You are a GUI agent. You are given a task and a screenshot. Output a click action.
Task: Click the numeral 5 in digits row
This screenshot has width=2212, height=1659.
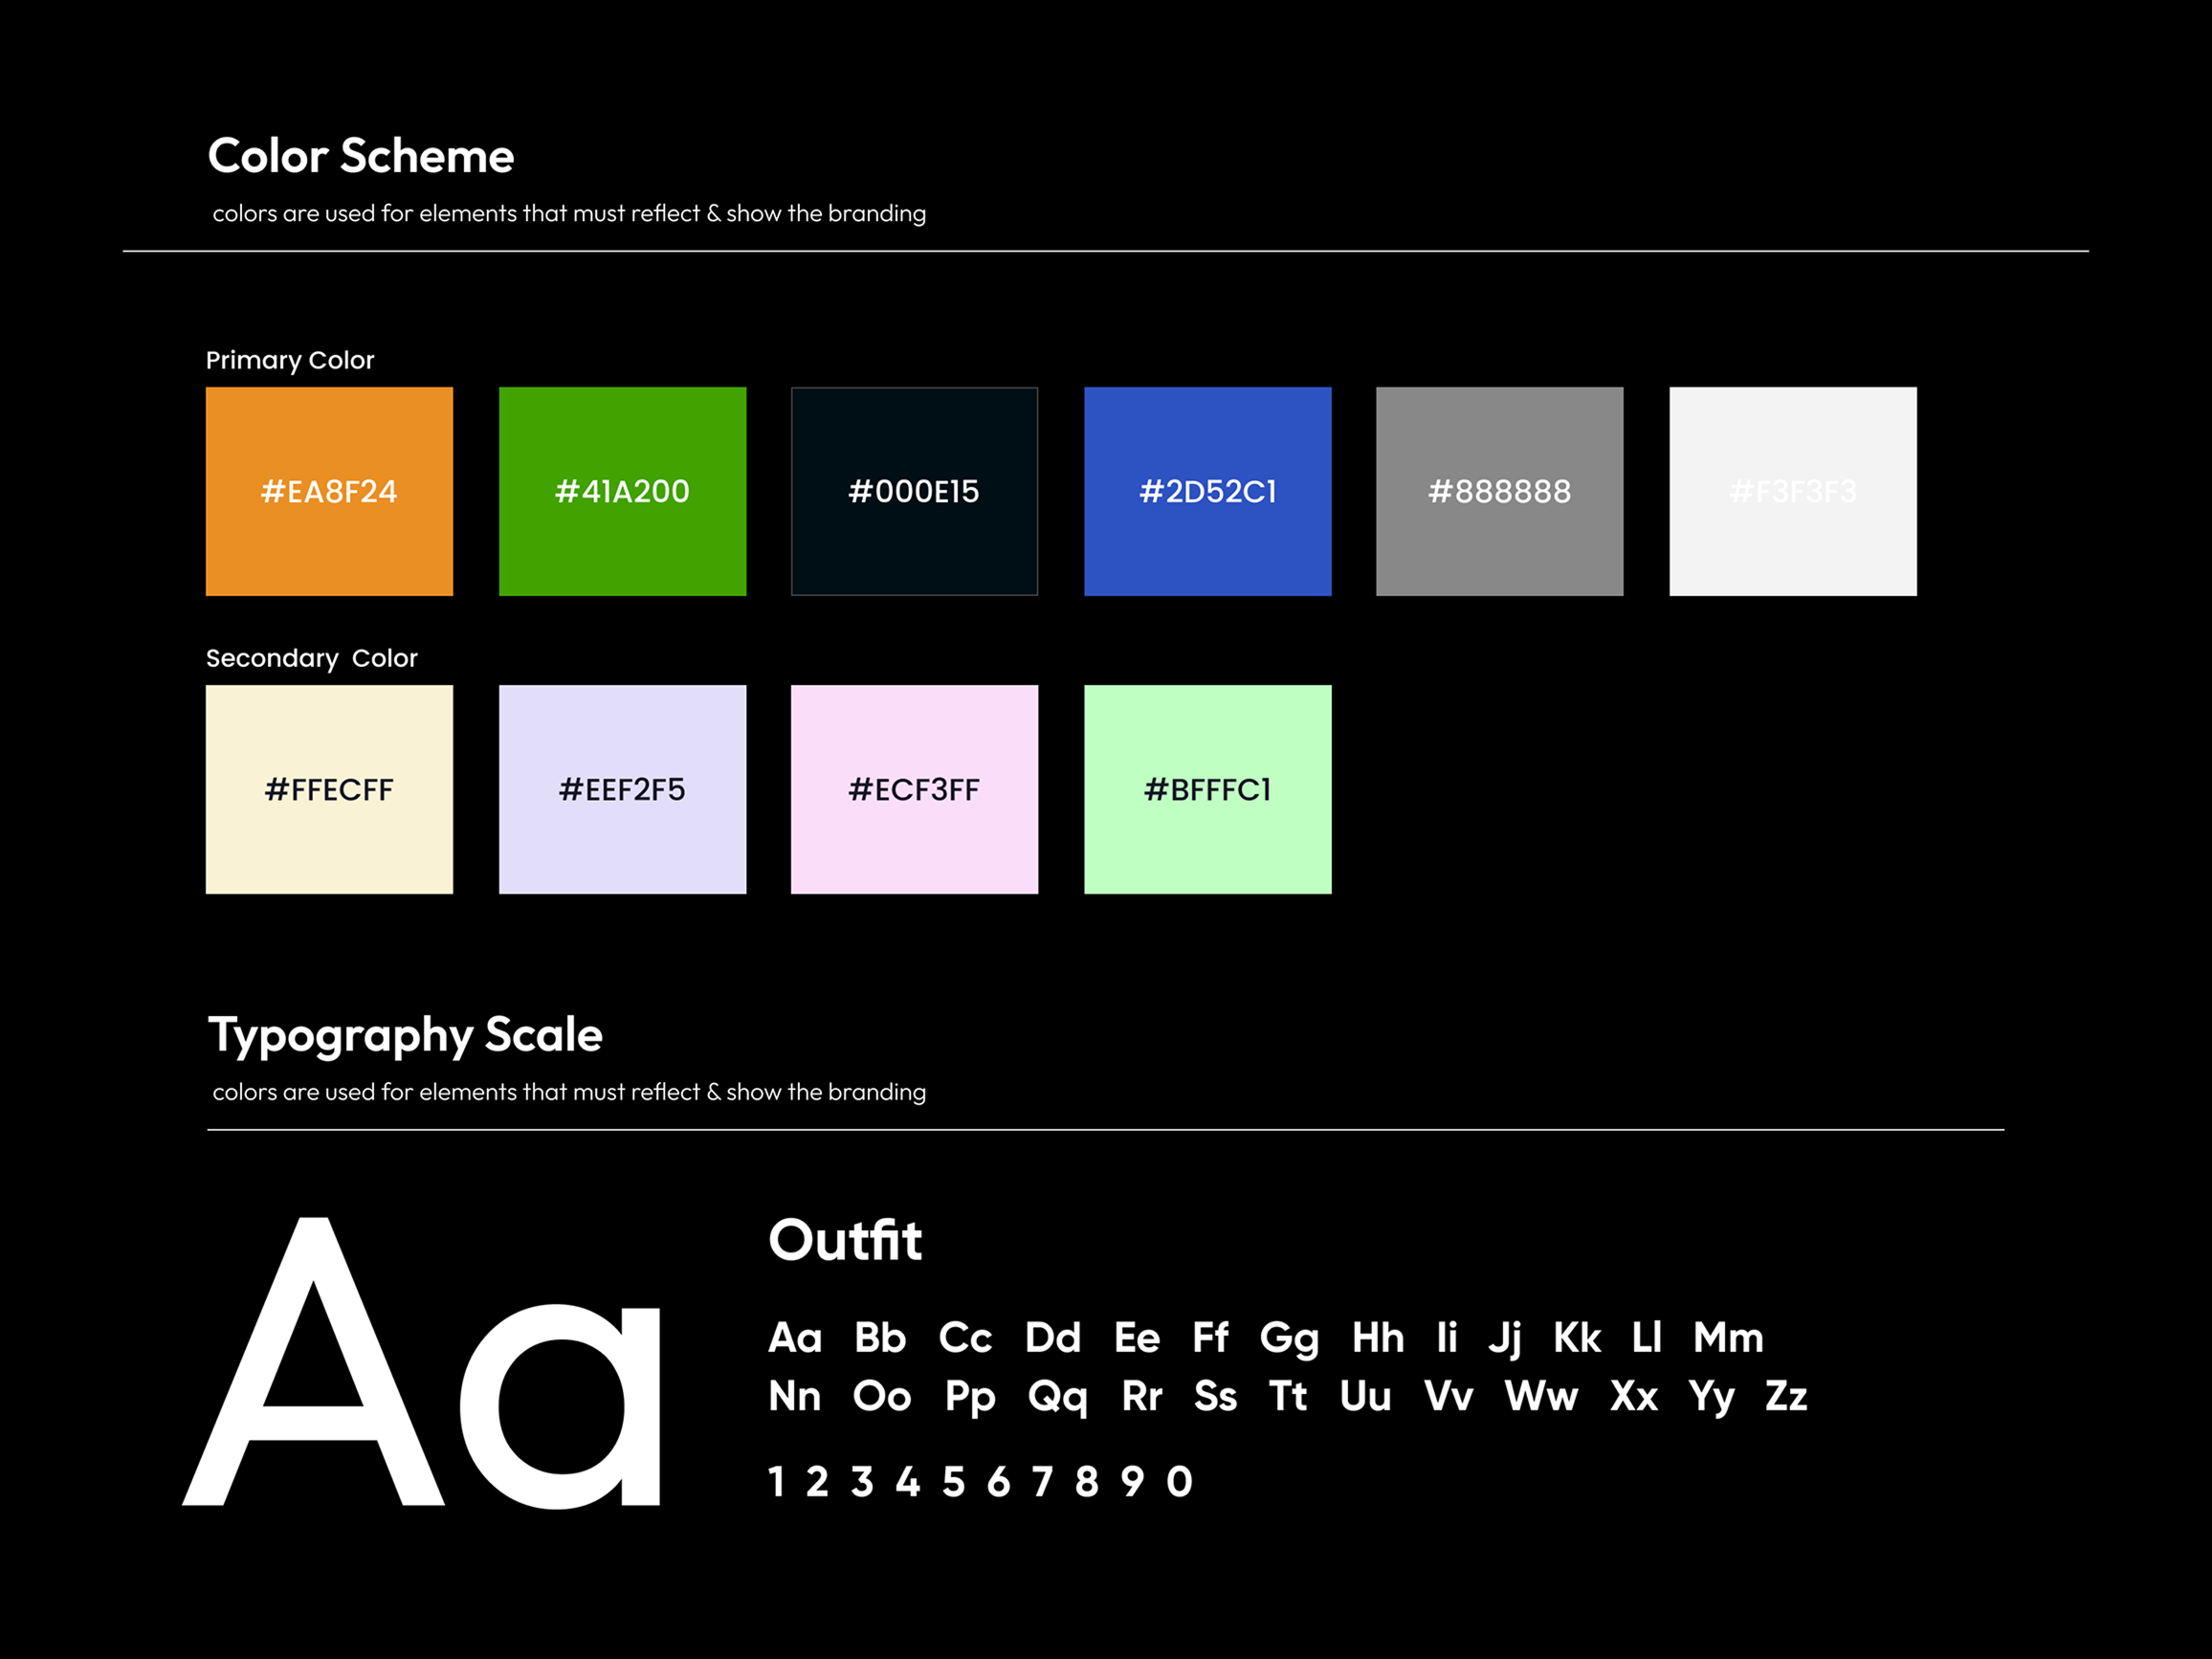[x=953, y=1482]
